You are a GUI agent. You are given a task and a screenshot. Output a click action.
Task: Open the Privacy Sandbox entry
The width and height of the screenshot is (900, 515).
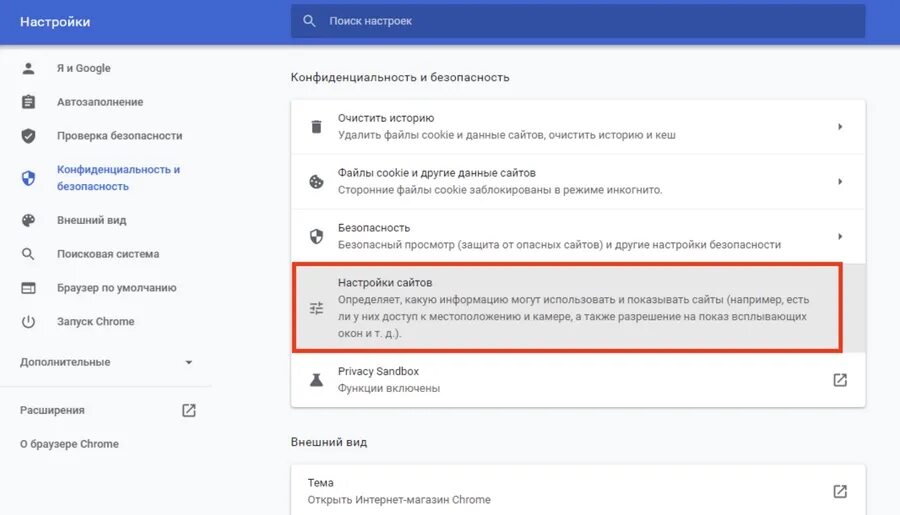click(x=578, y=380)
